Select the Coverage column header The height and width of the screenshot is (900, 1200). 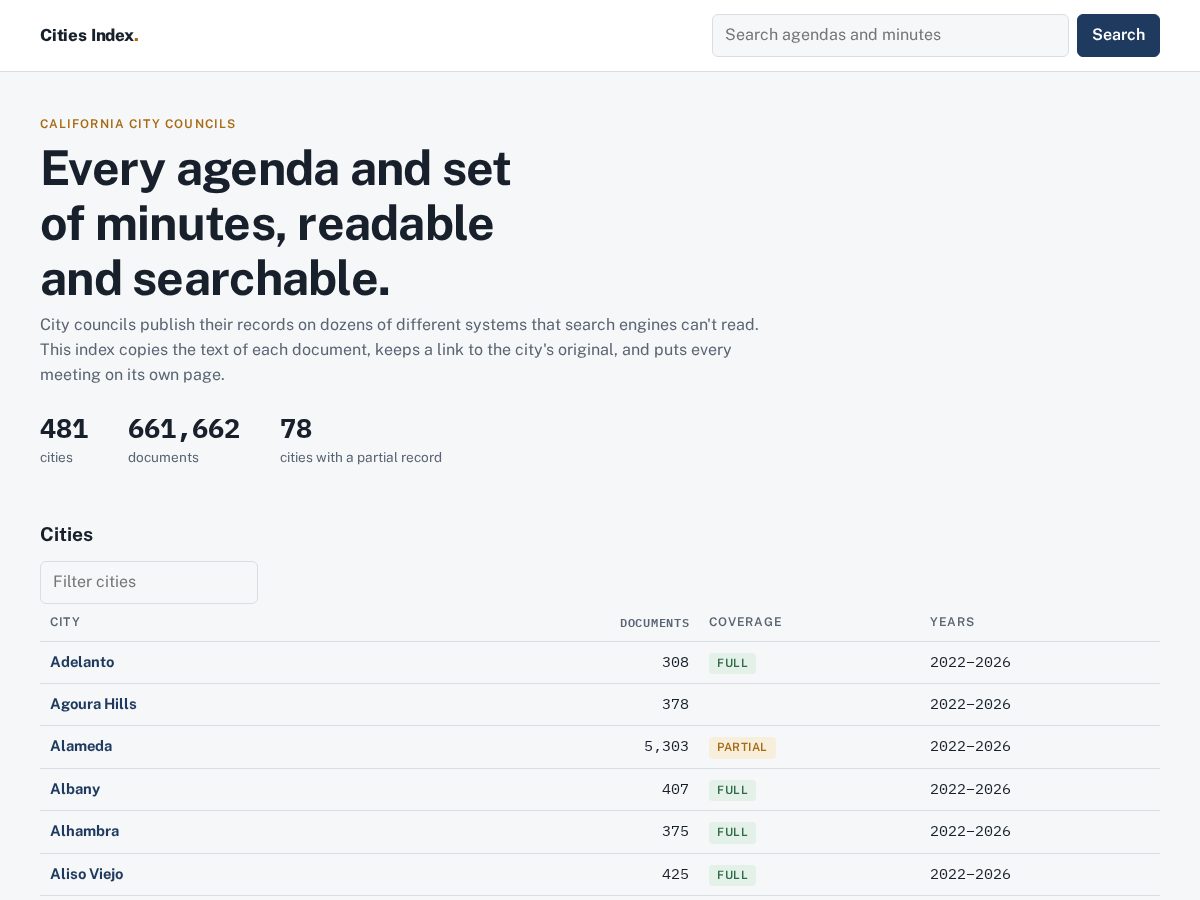[745, 622]
